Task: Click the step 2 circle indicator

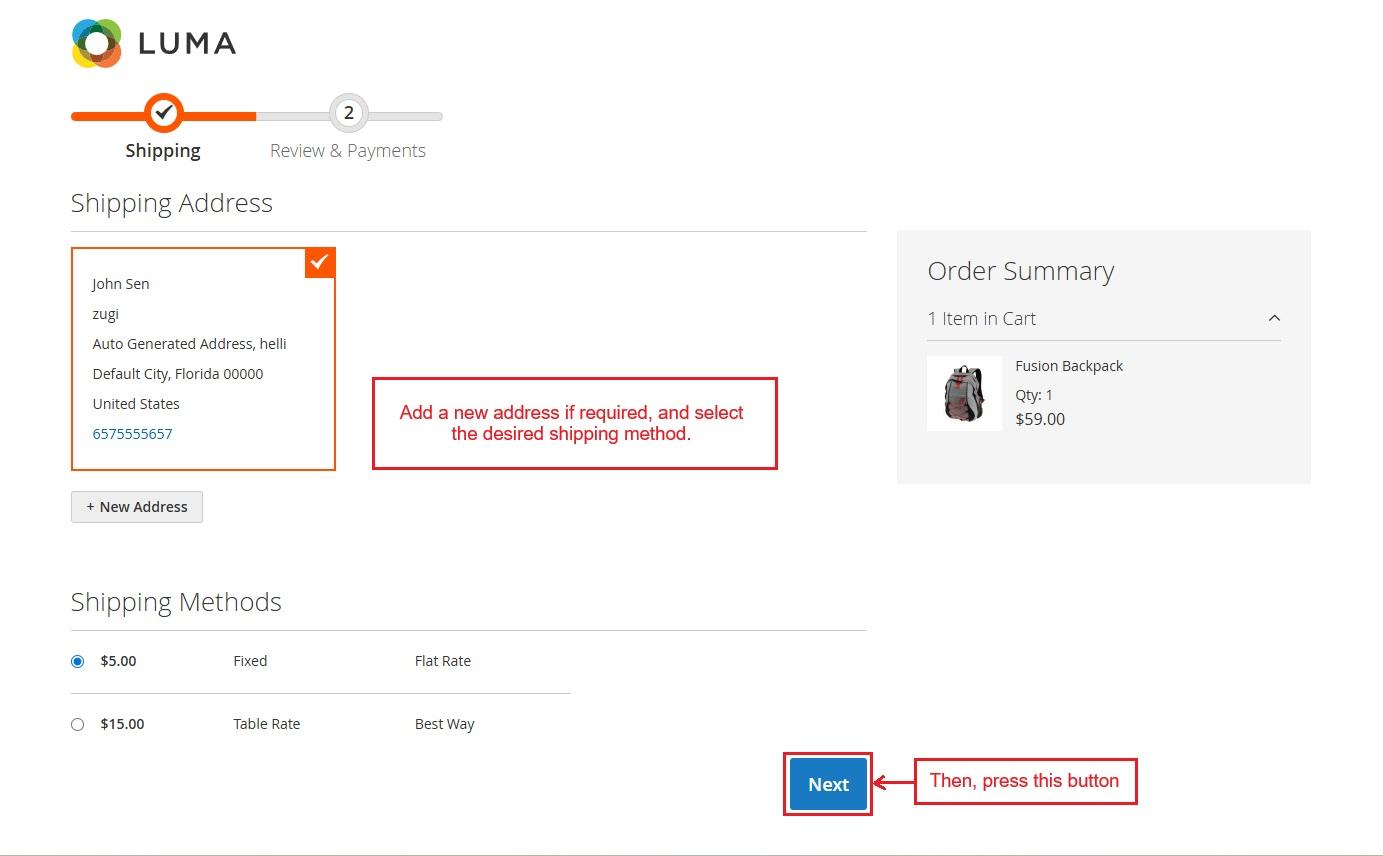Action: tap(348, 113)
